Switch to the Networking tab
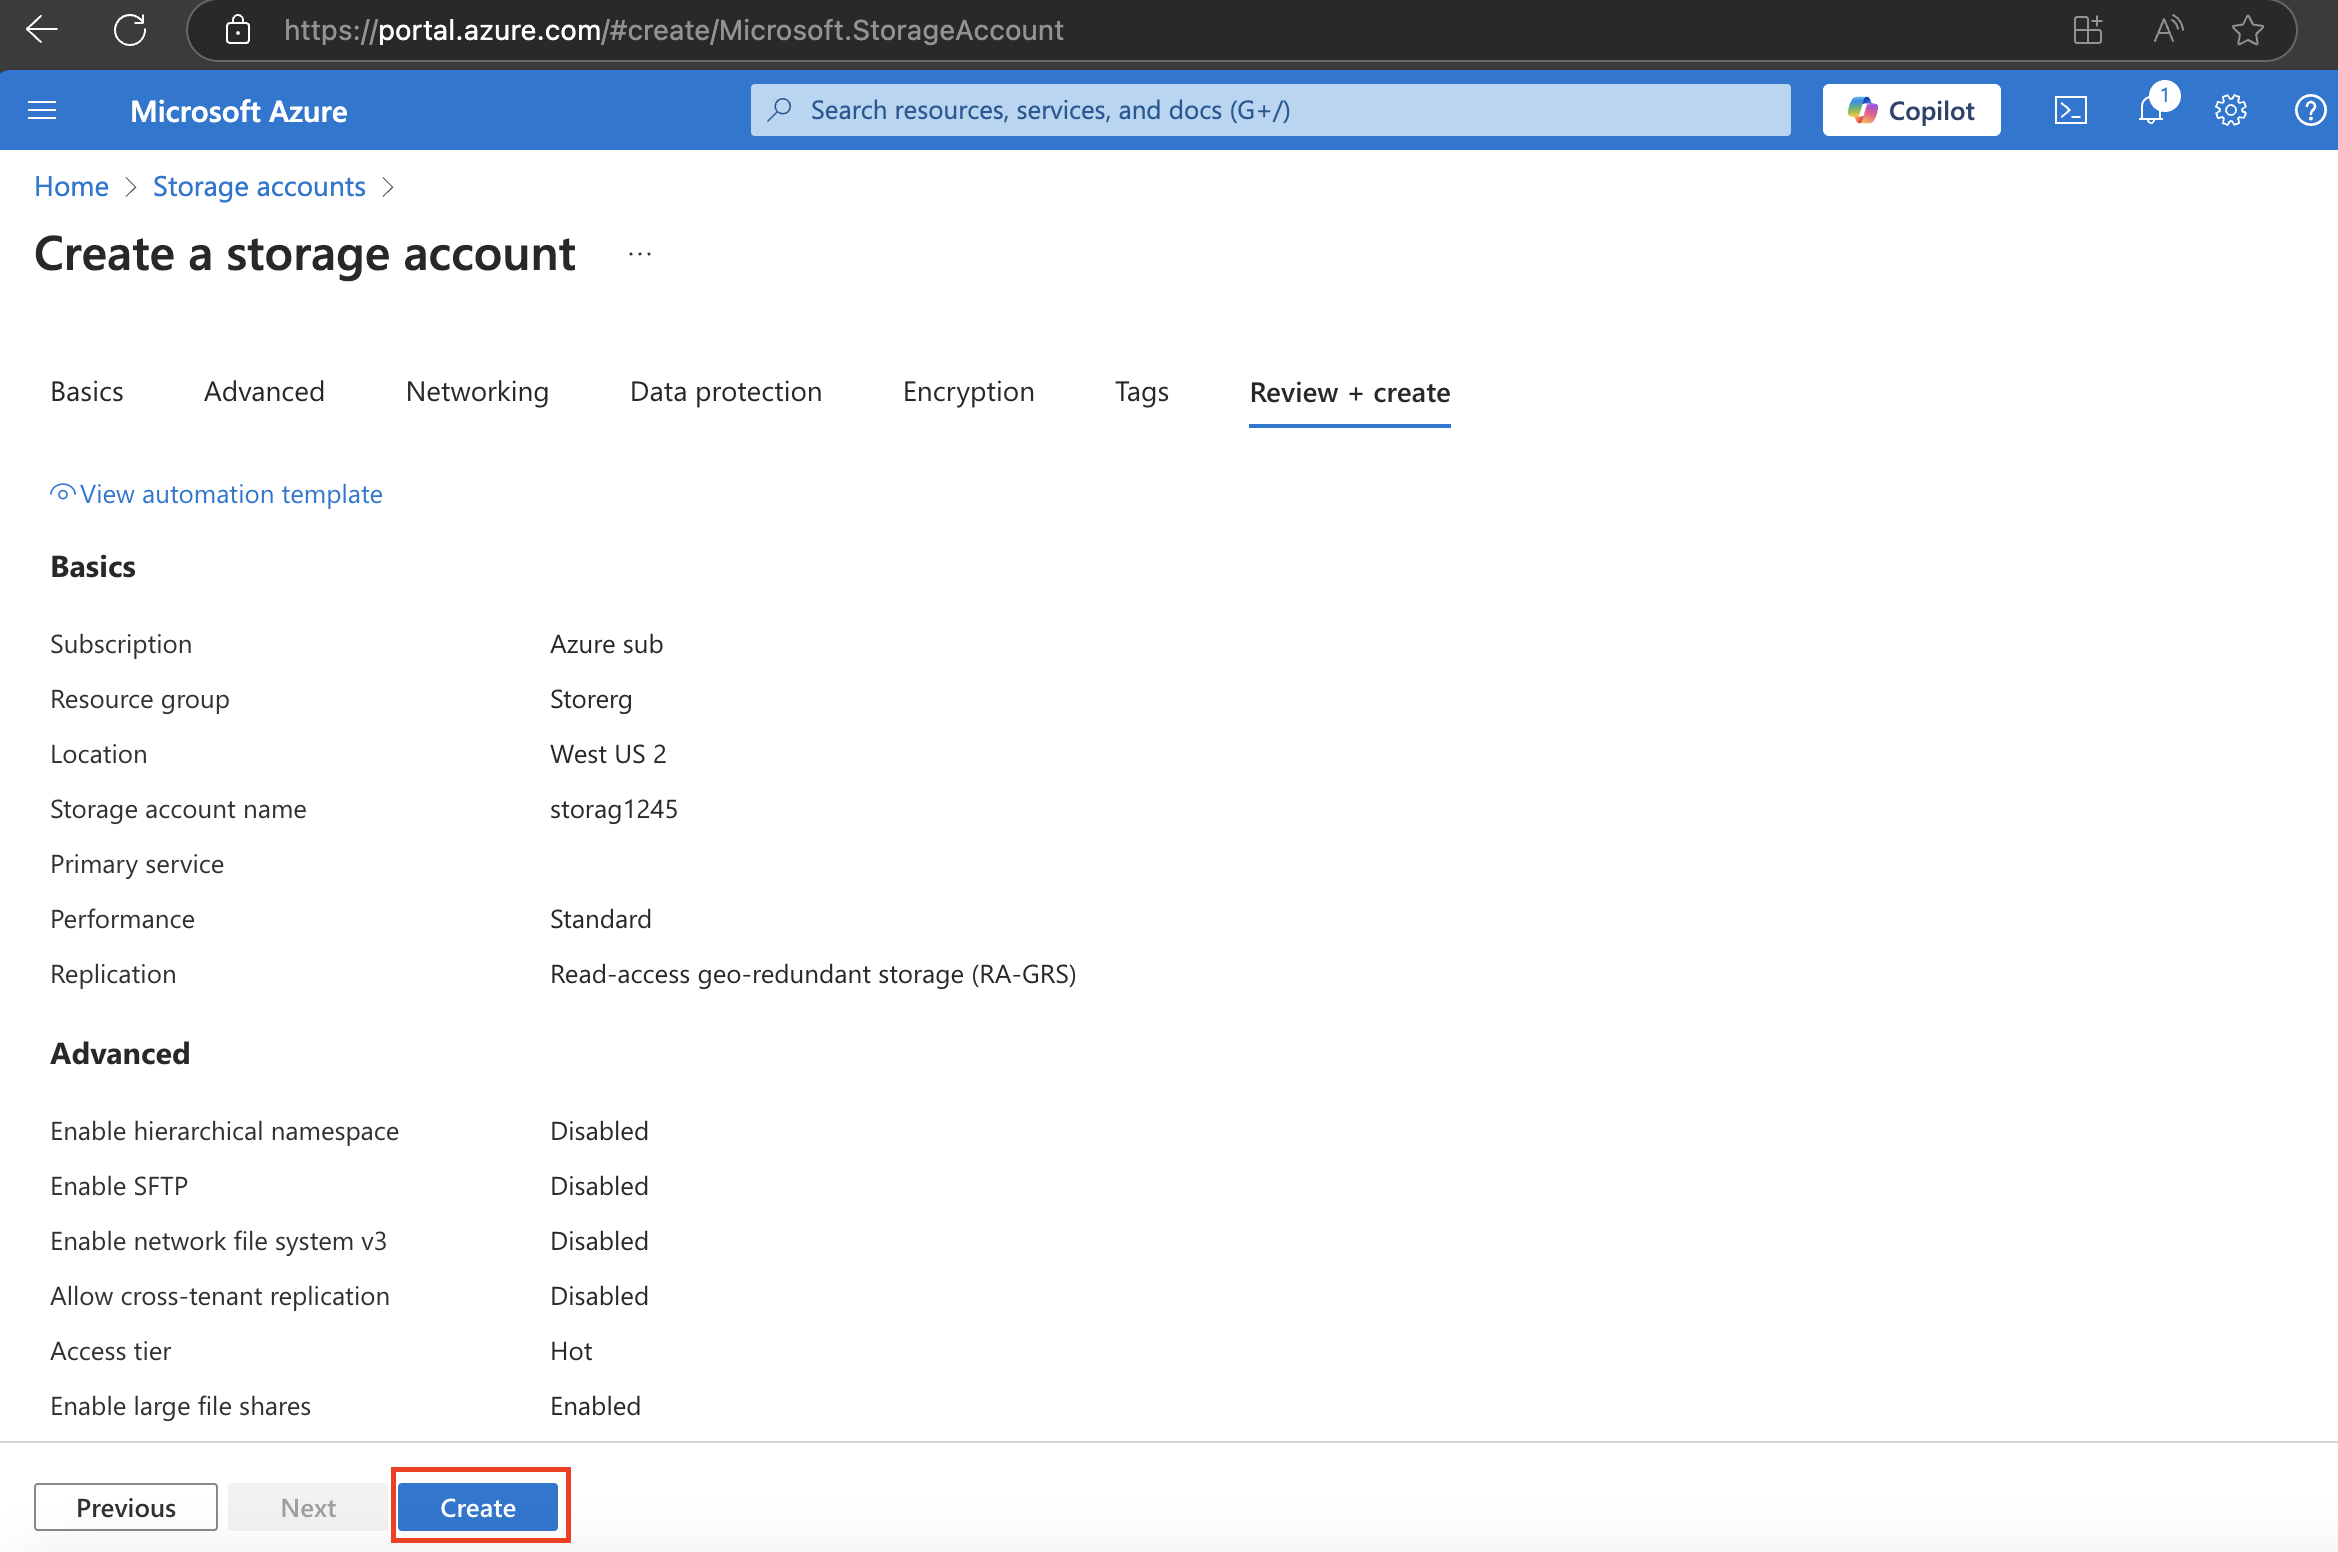 tap(477, 391)
